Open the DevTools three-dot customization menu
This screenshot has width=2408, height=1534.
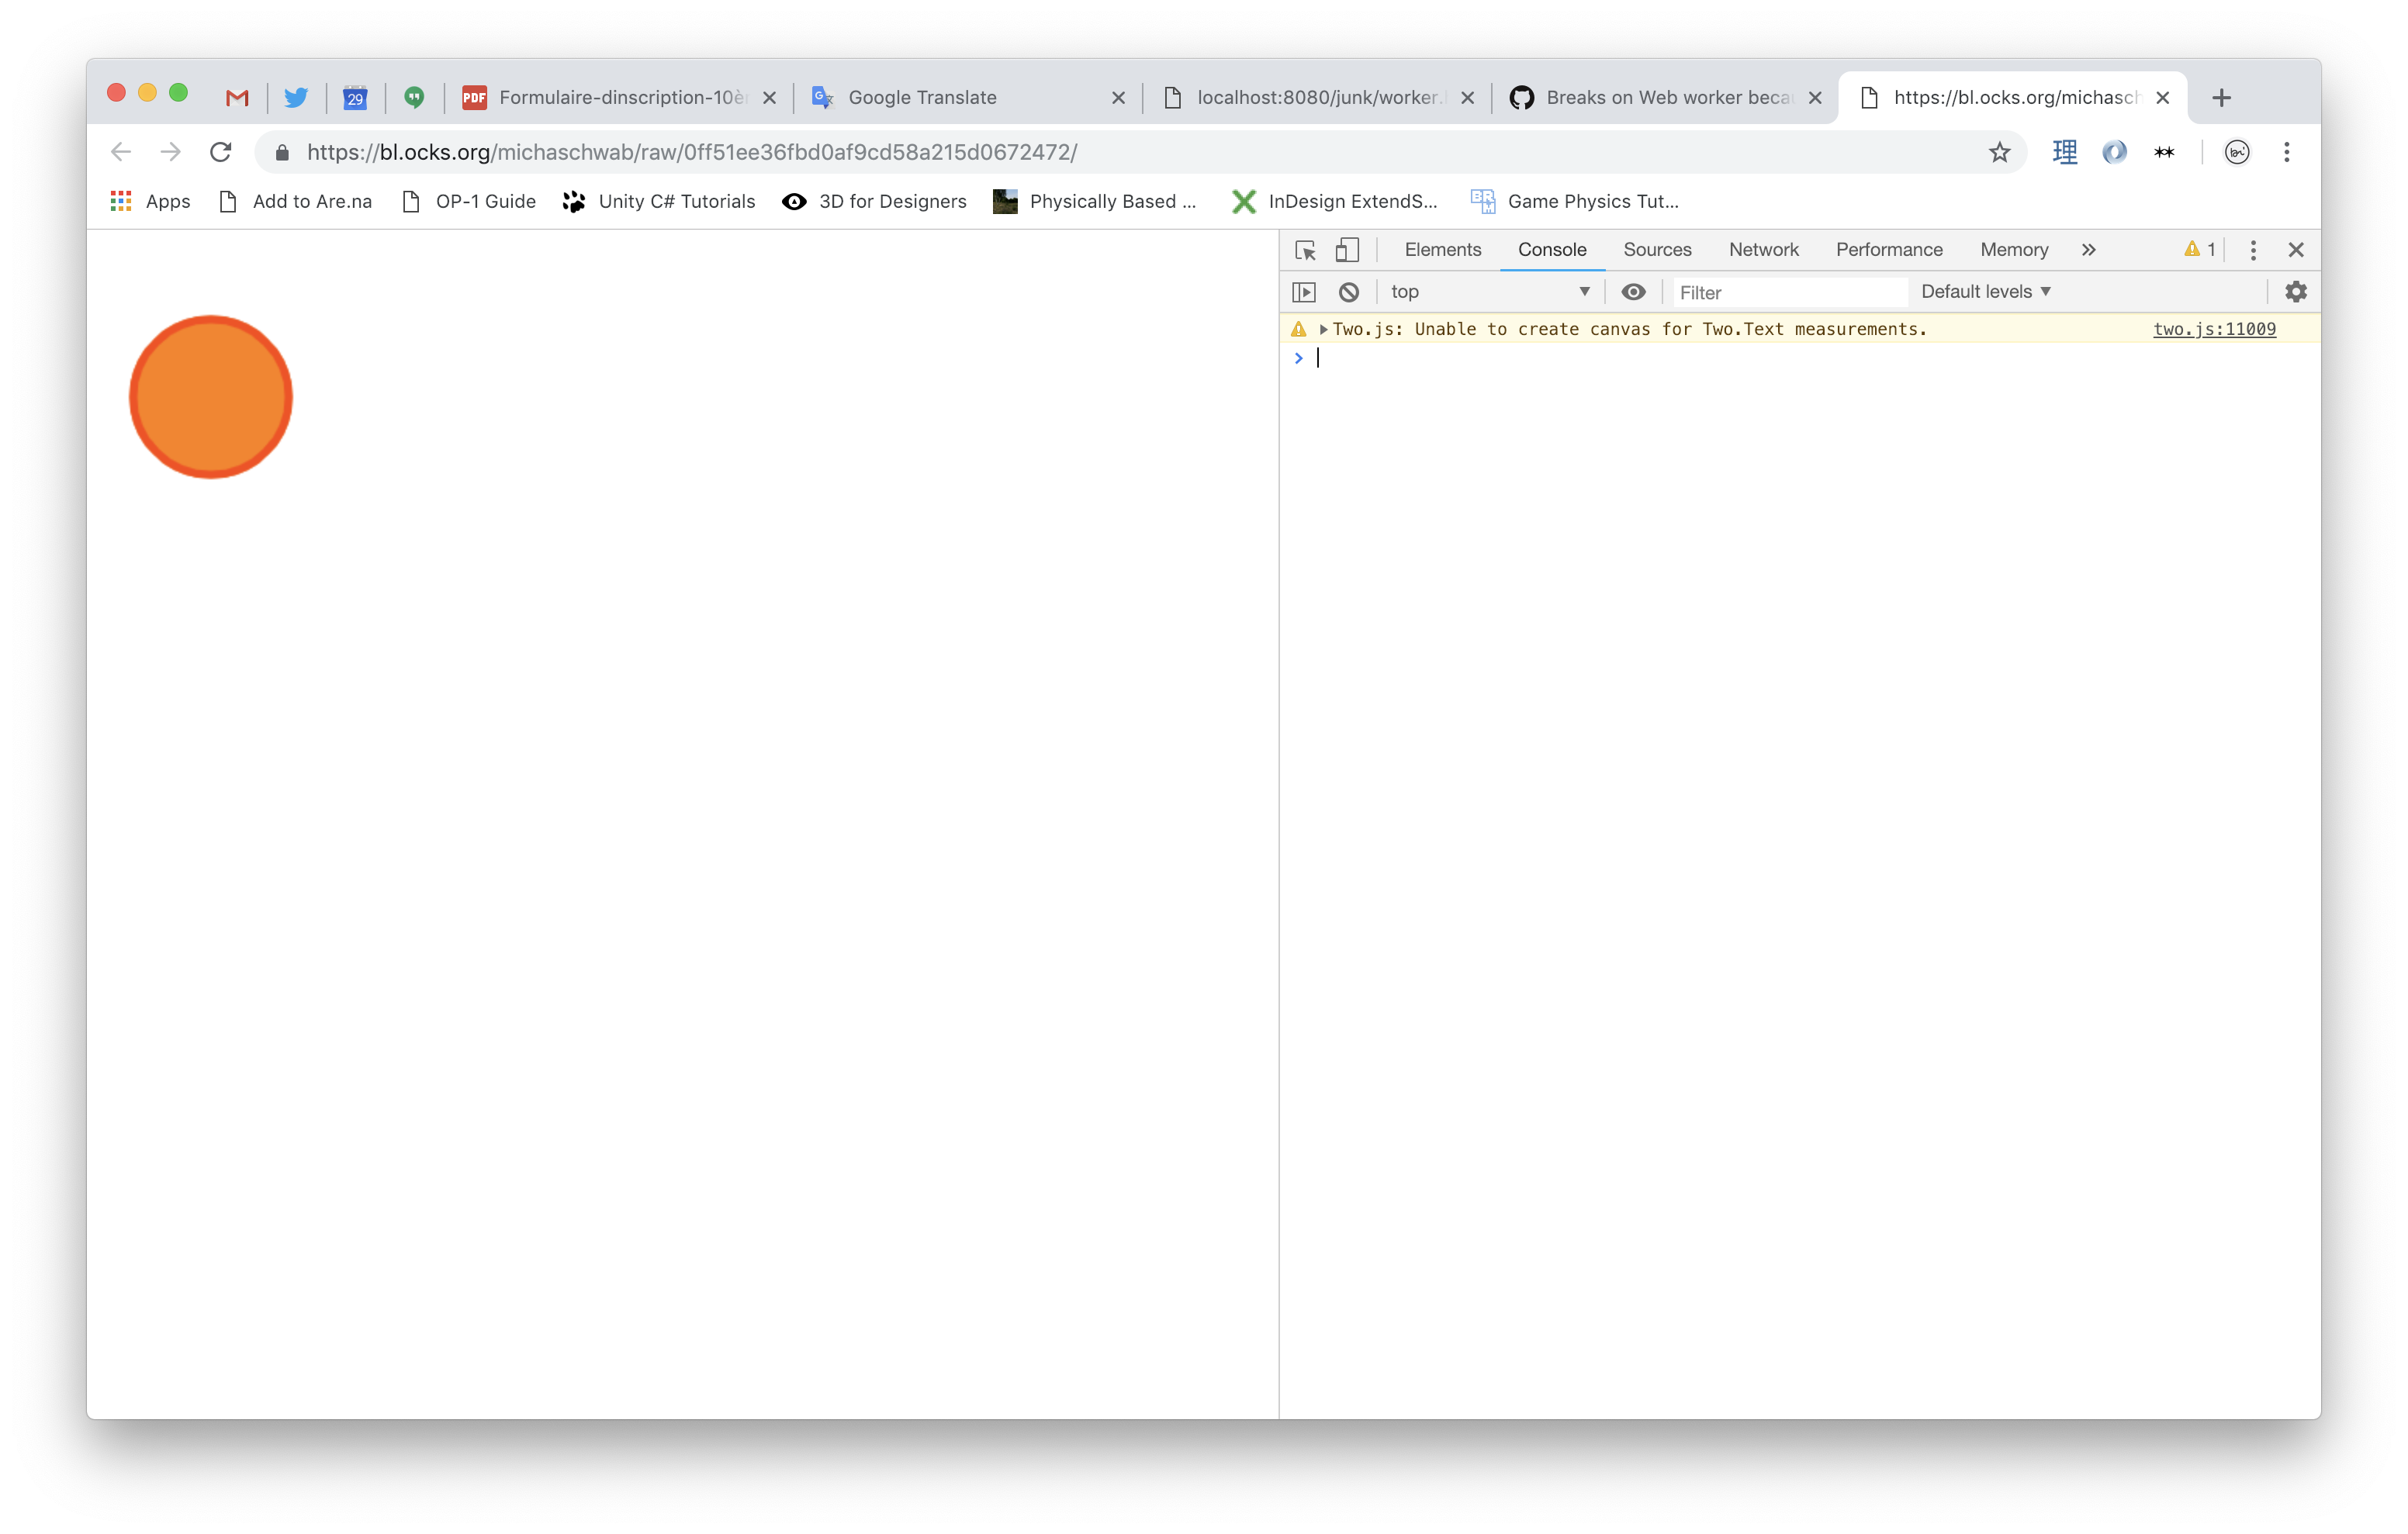tap(2252, 250)
